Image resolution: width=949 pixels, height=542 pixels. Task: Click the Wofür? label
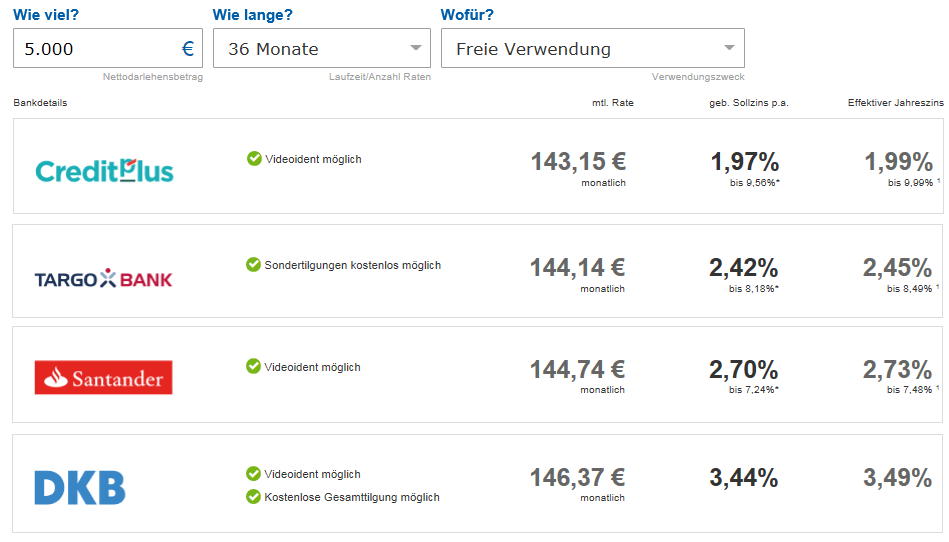click(x=467, y=15)
